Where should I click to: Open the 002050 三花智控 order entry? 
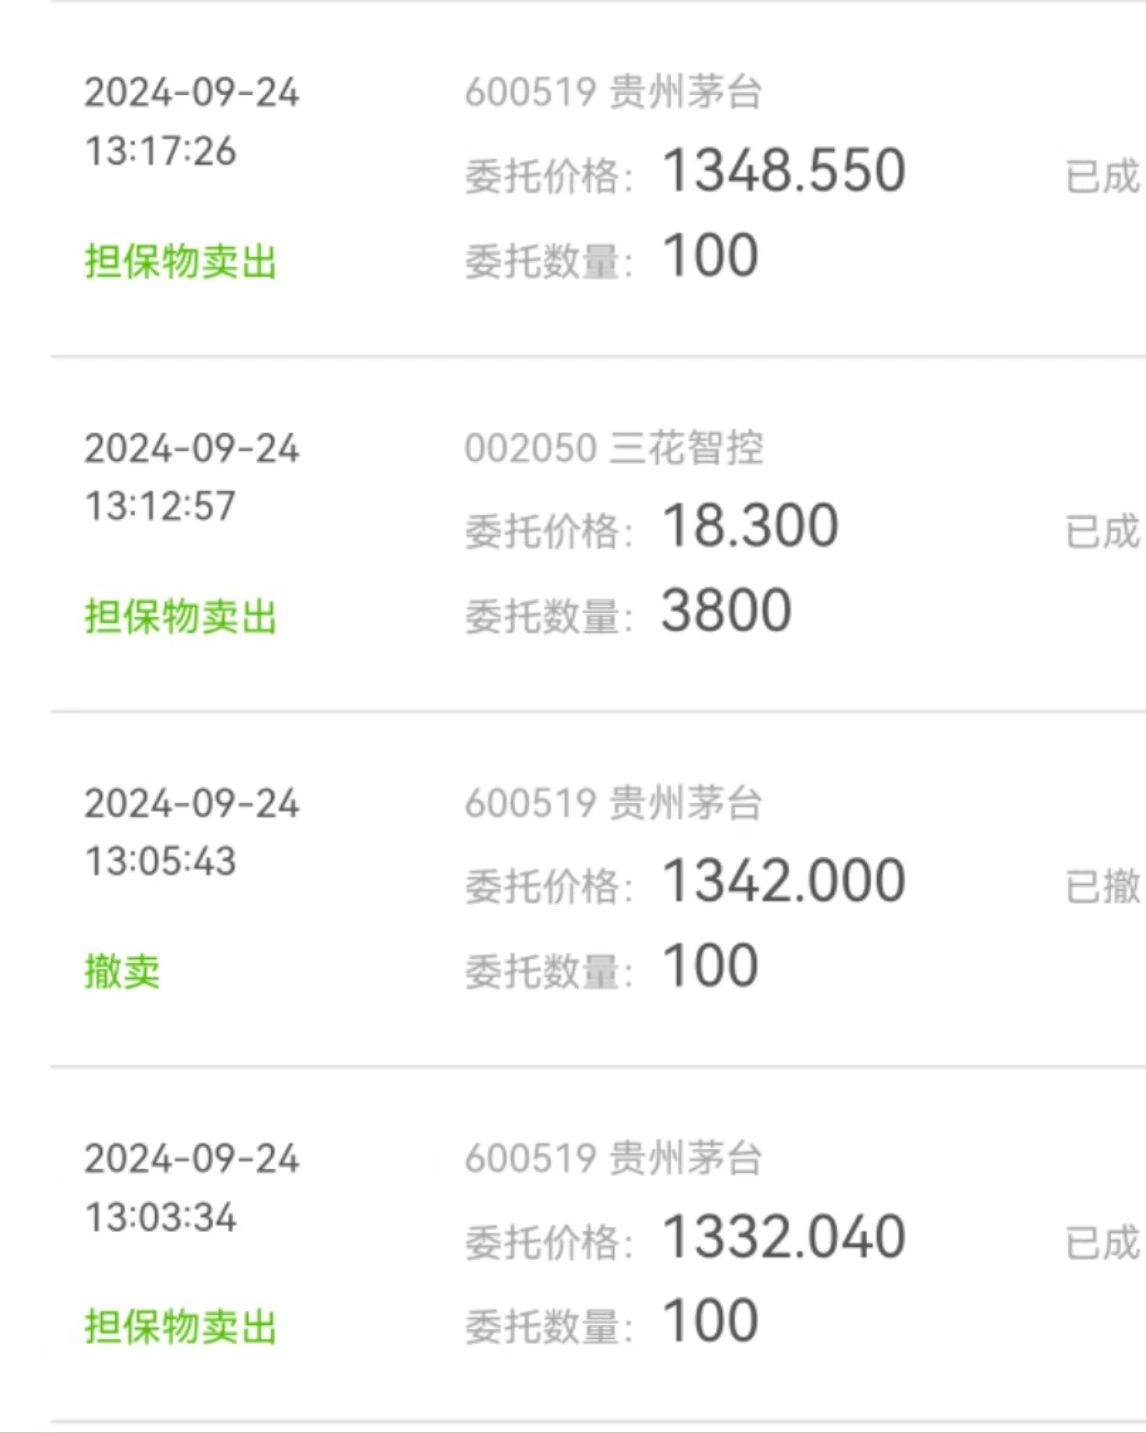point(598,534)
